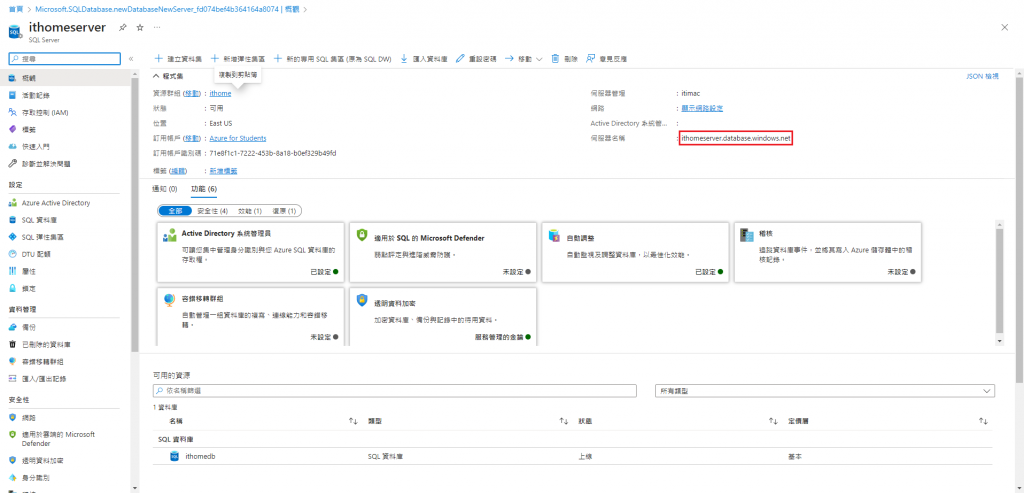The height and width of the screenshot is (493, 1024).
Task: Select the Recovery (1) filter pill
Action: [x=284, y=211]
